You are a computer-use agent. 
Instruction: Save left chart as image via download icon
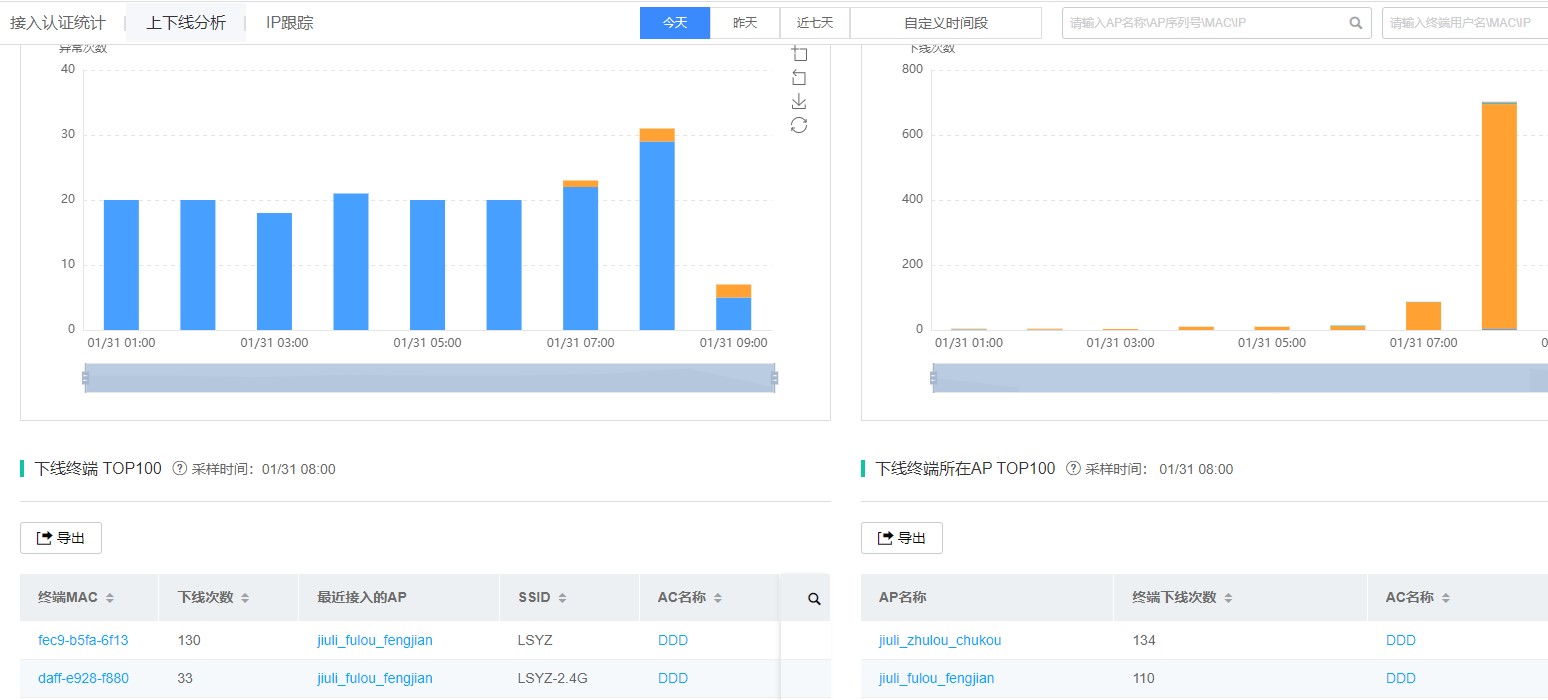[x=799, y=102]
